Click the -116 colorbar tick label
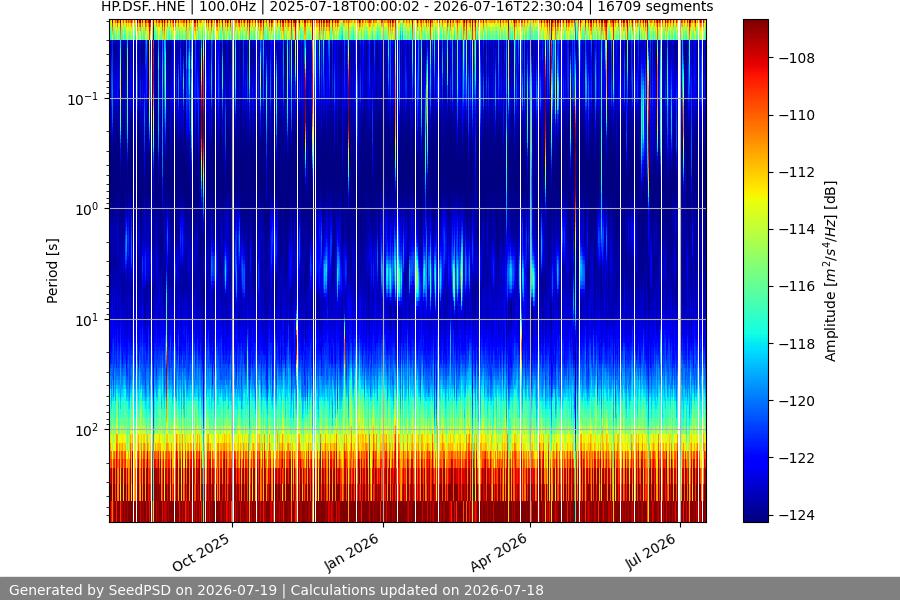 pos(797,286)
